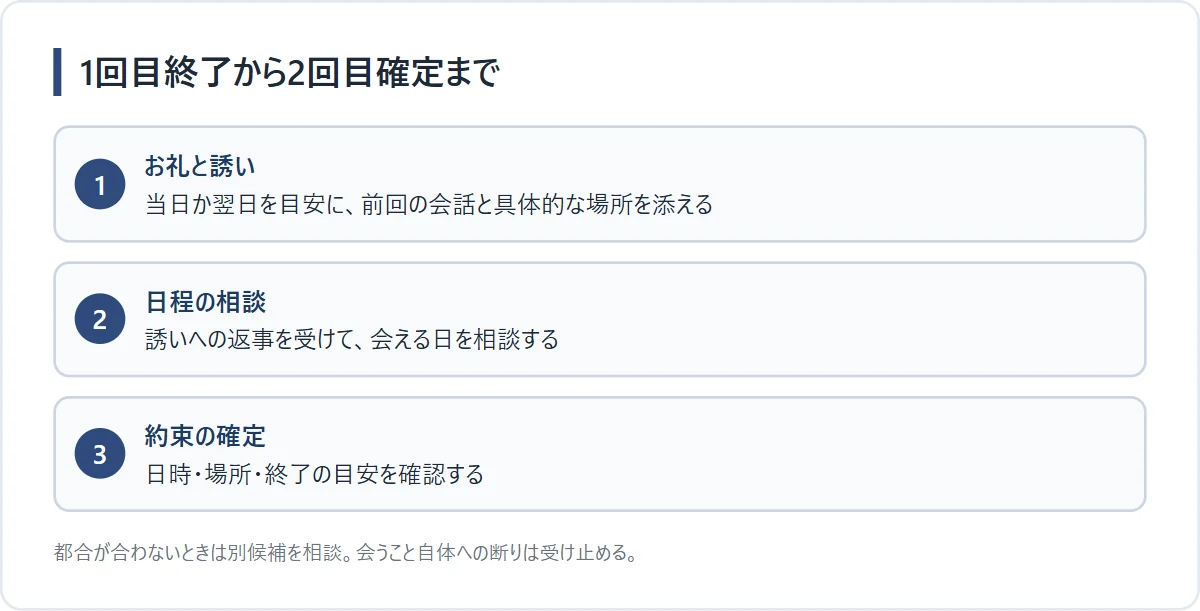
Task: Select the heading 1回目終了から2回目確定まで
Action: (288, 73)
